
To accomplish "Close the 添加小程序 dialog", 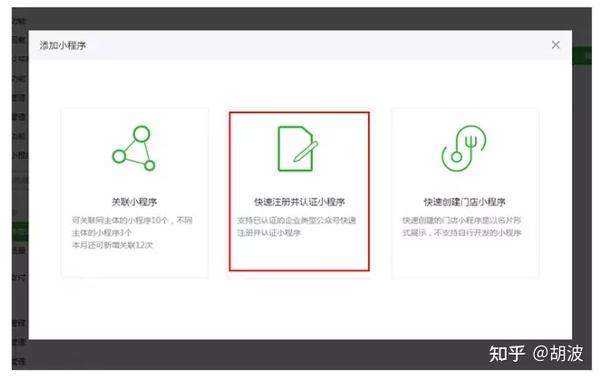I will [x=556, y=45].
